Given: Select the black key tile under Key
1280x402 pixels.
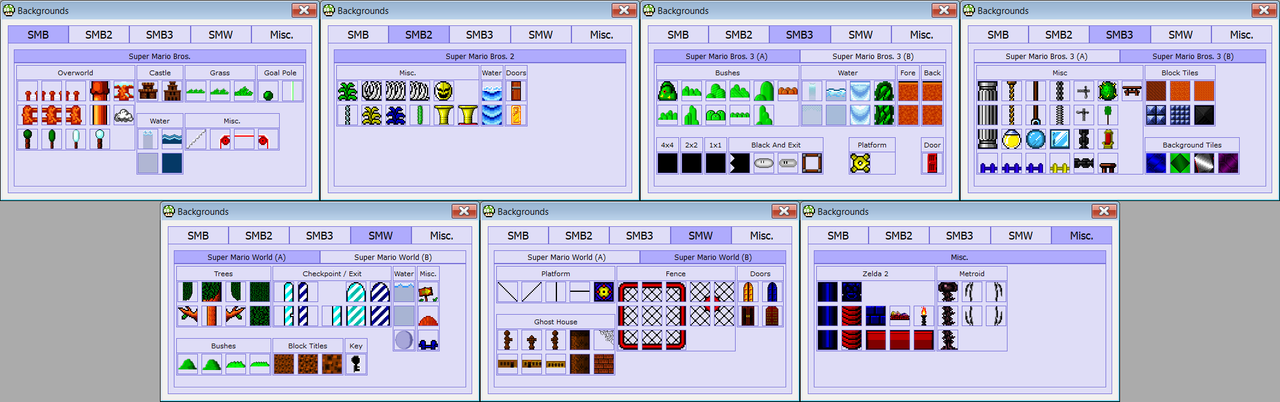Looking at the screenshot, I should 356,364.
